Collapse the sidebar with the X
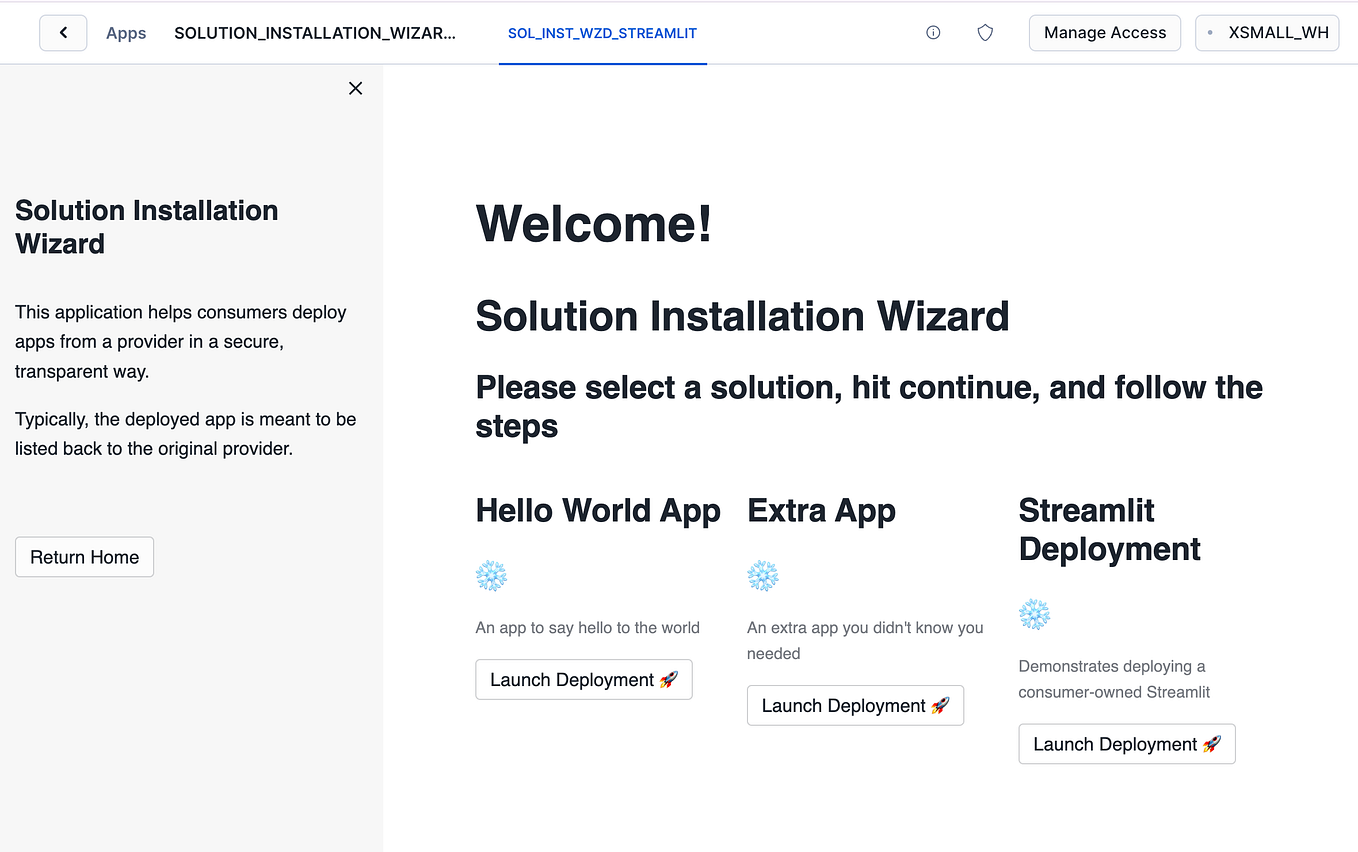 [355, 88]
